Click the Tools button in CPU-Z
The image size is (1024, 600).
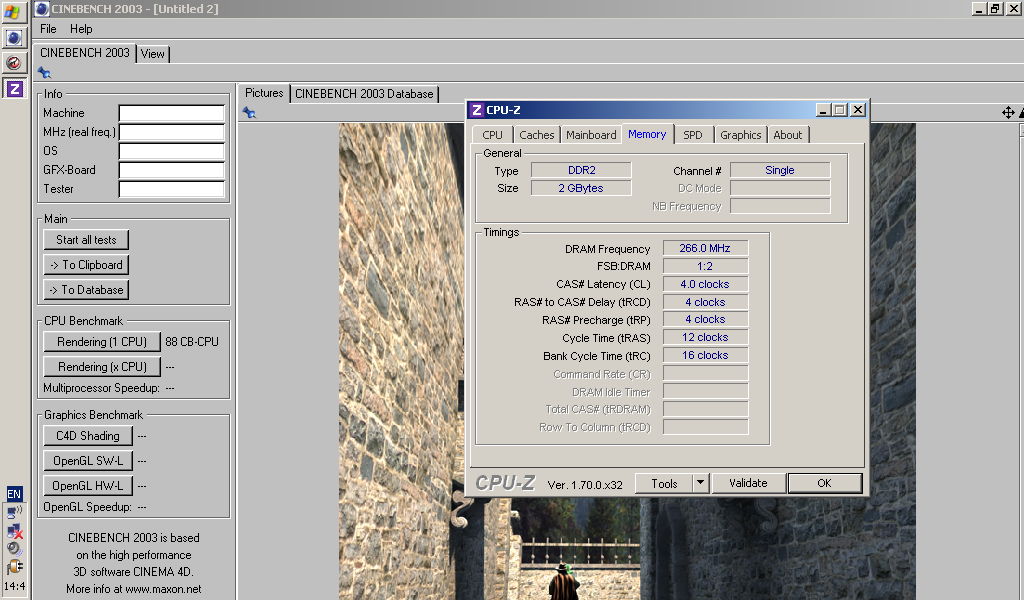(x=664, y=483)
